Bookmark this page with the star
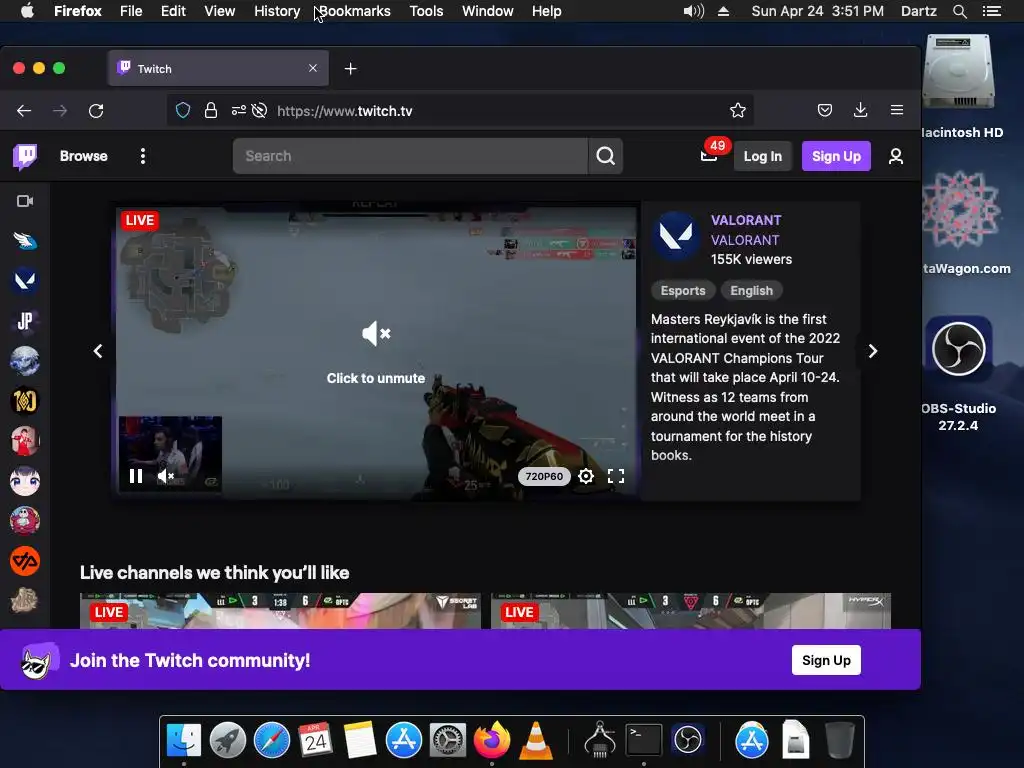Viewport: 1024px width, 768px height. [738, 110]
